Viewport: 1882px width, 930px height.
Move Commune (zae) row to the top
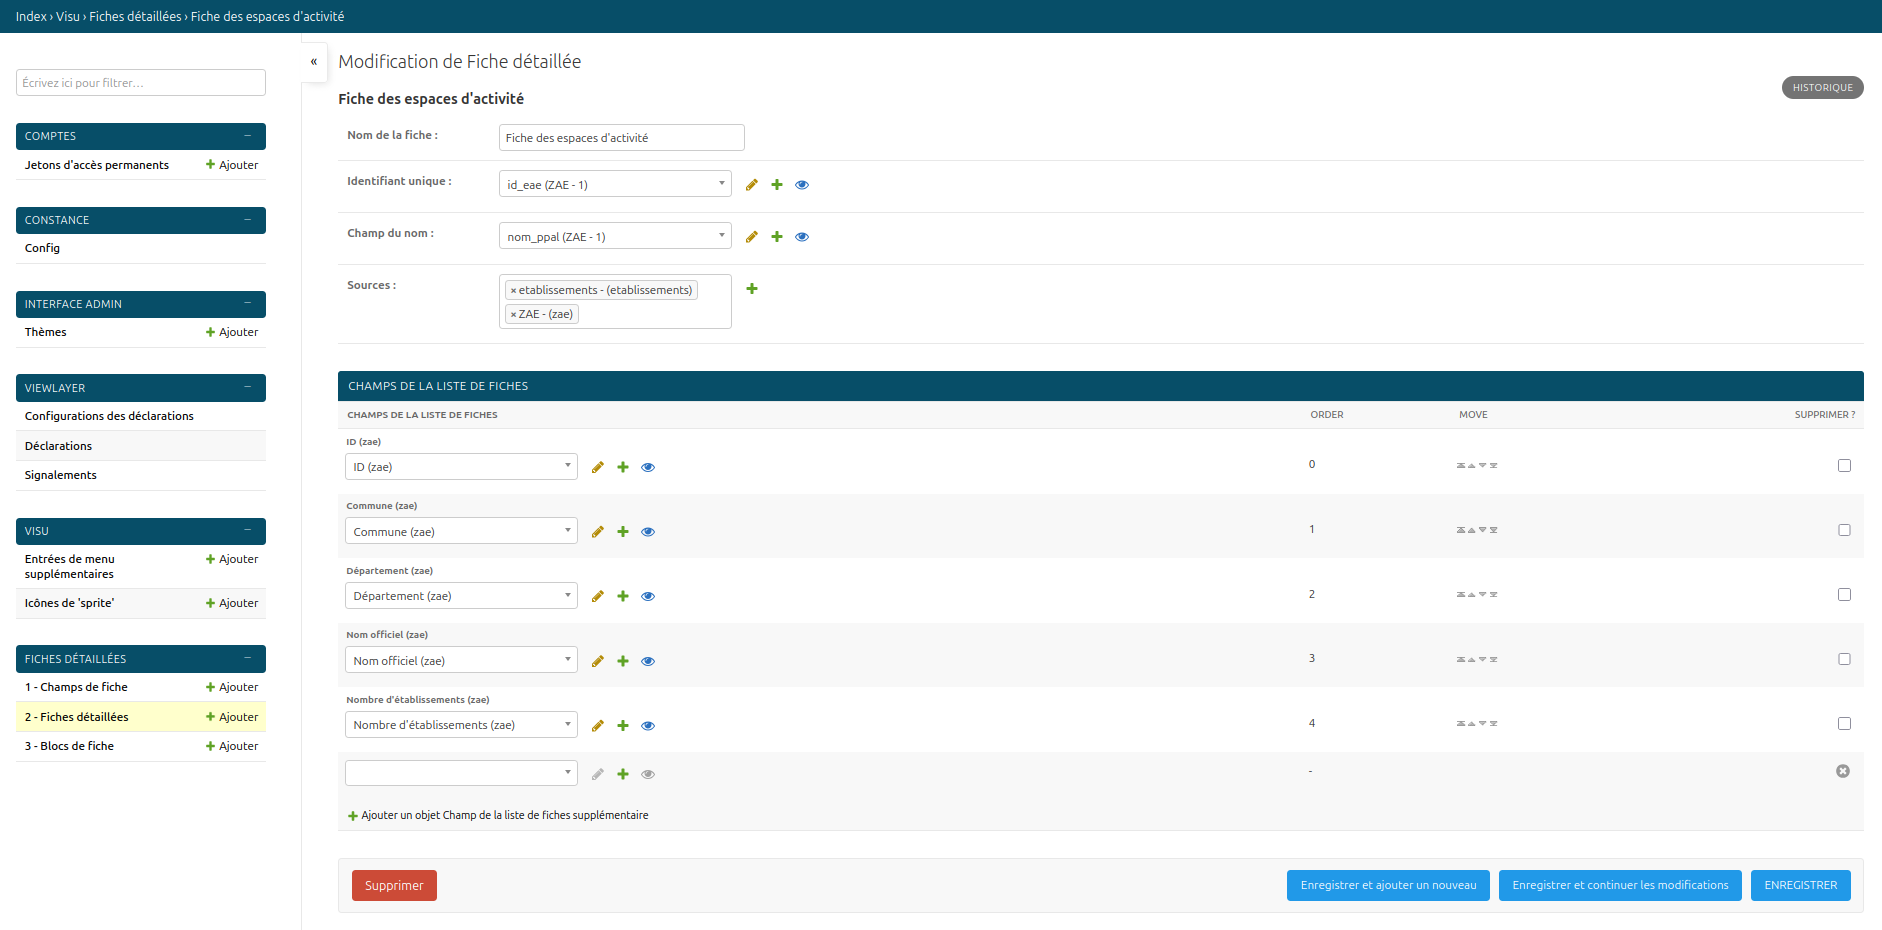(1461, 530)
